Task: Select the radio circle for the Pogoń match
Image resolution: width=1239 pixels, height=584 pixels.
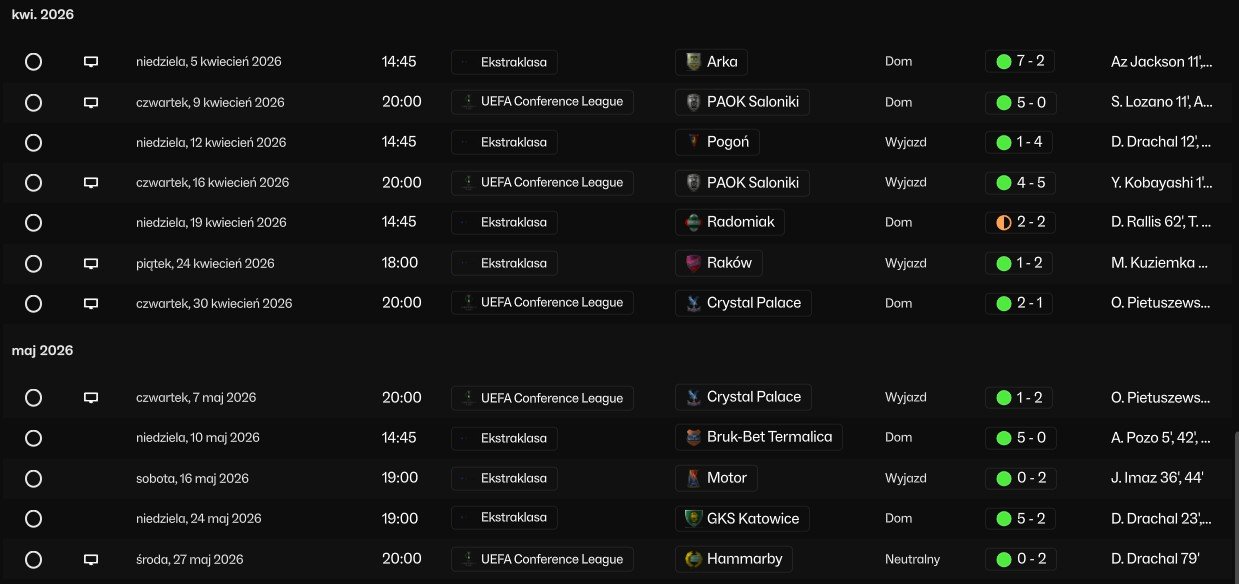Action: click(33, 142)
